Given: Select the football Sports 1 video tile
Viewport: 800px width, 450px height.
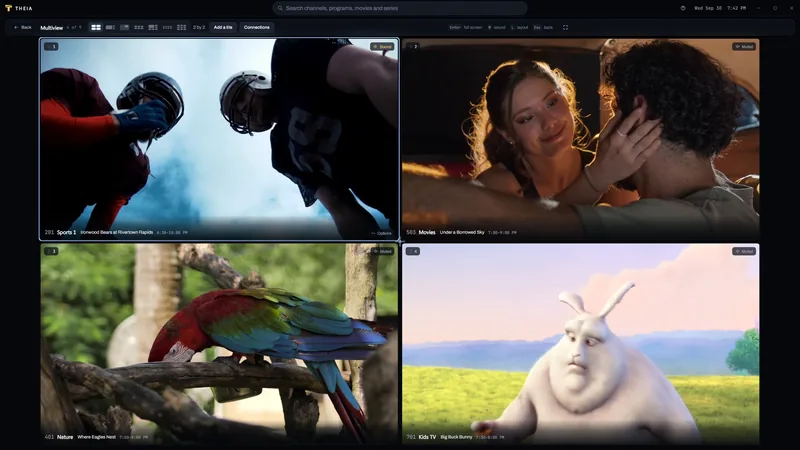Looking at the screenshot, I should (219, 139).
